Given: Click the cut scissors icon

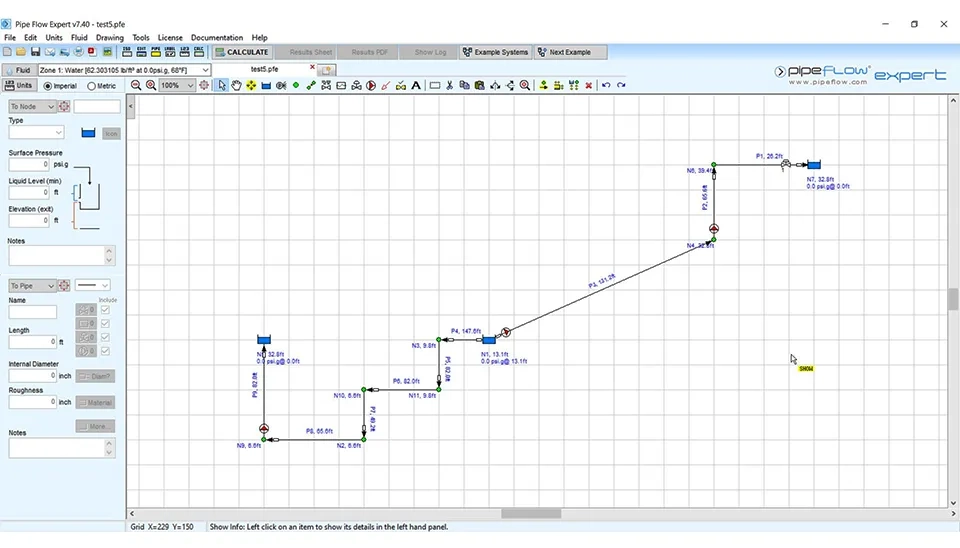Looking at the screenshot, I should pos(450,86).
